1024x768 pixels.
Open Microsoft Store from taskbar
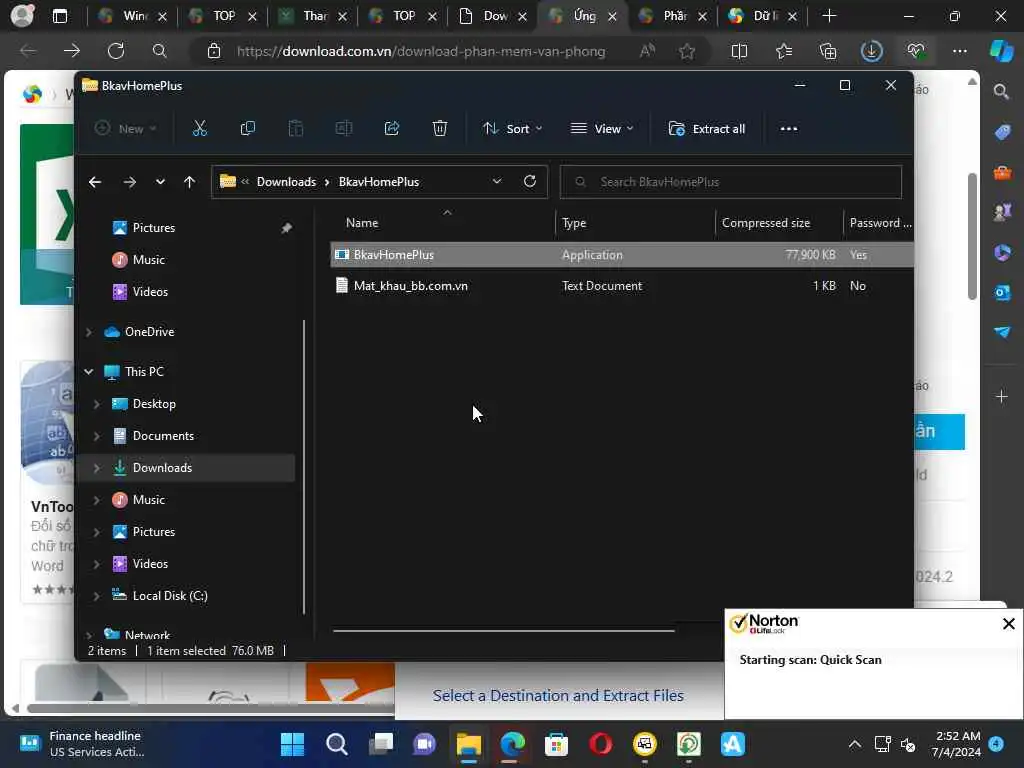[556, 744]
